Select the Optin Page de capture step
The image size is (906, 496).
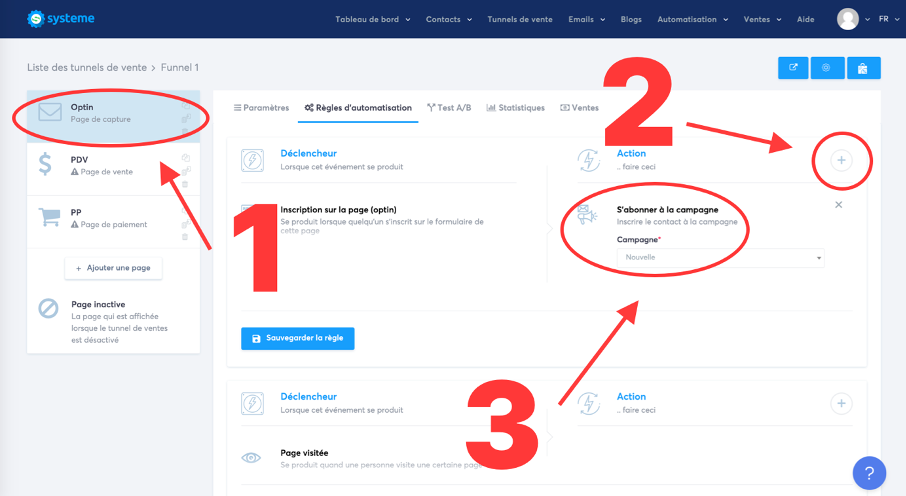113,116
